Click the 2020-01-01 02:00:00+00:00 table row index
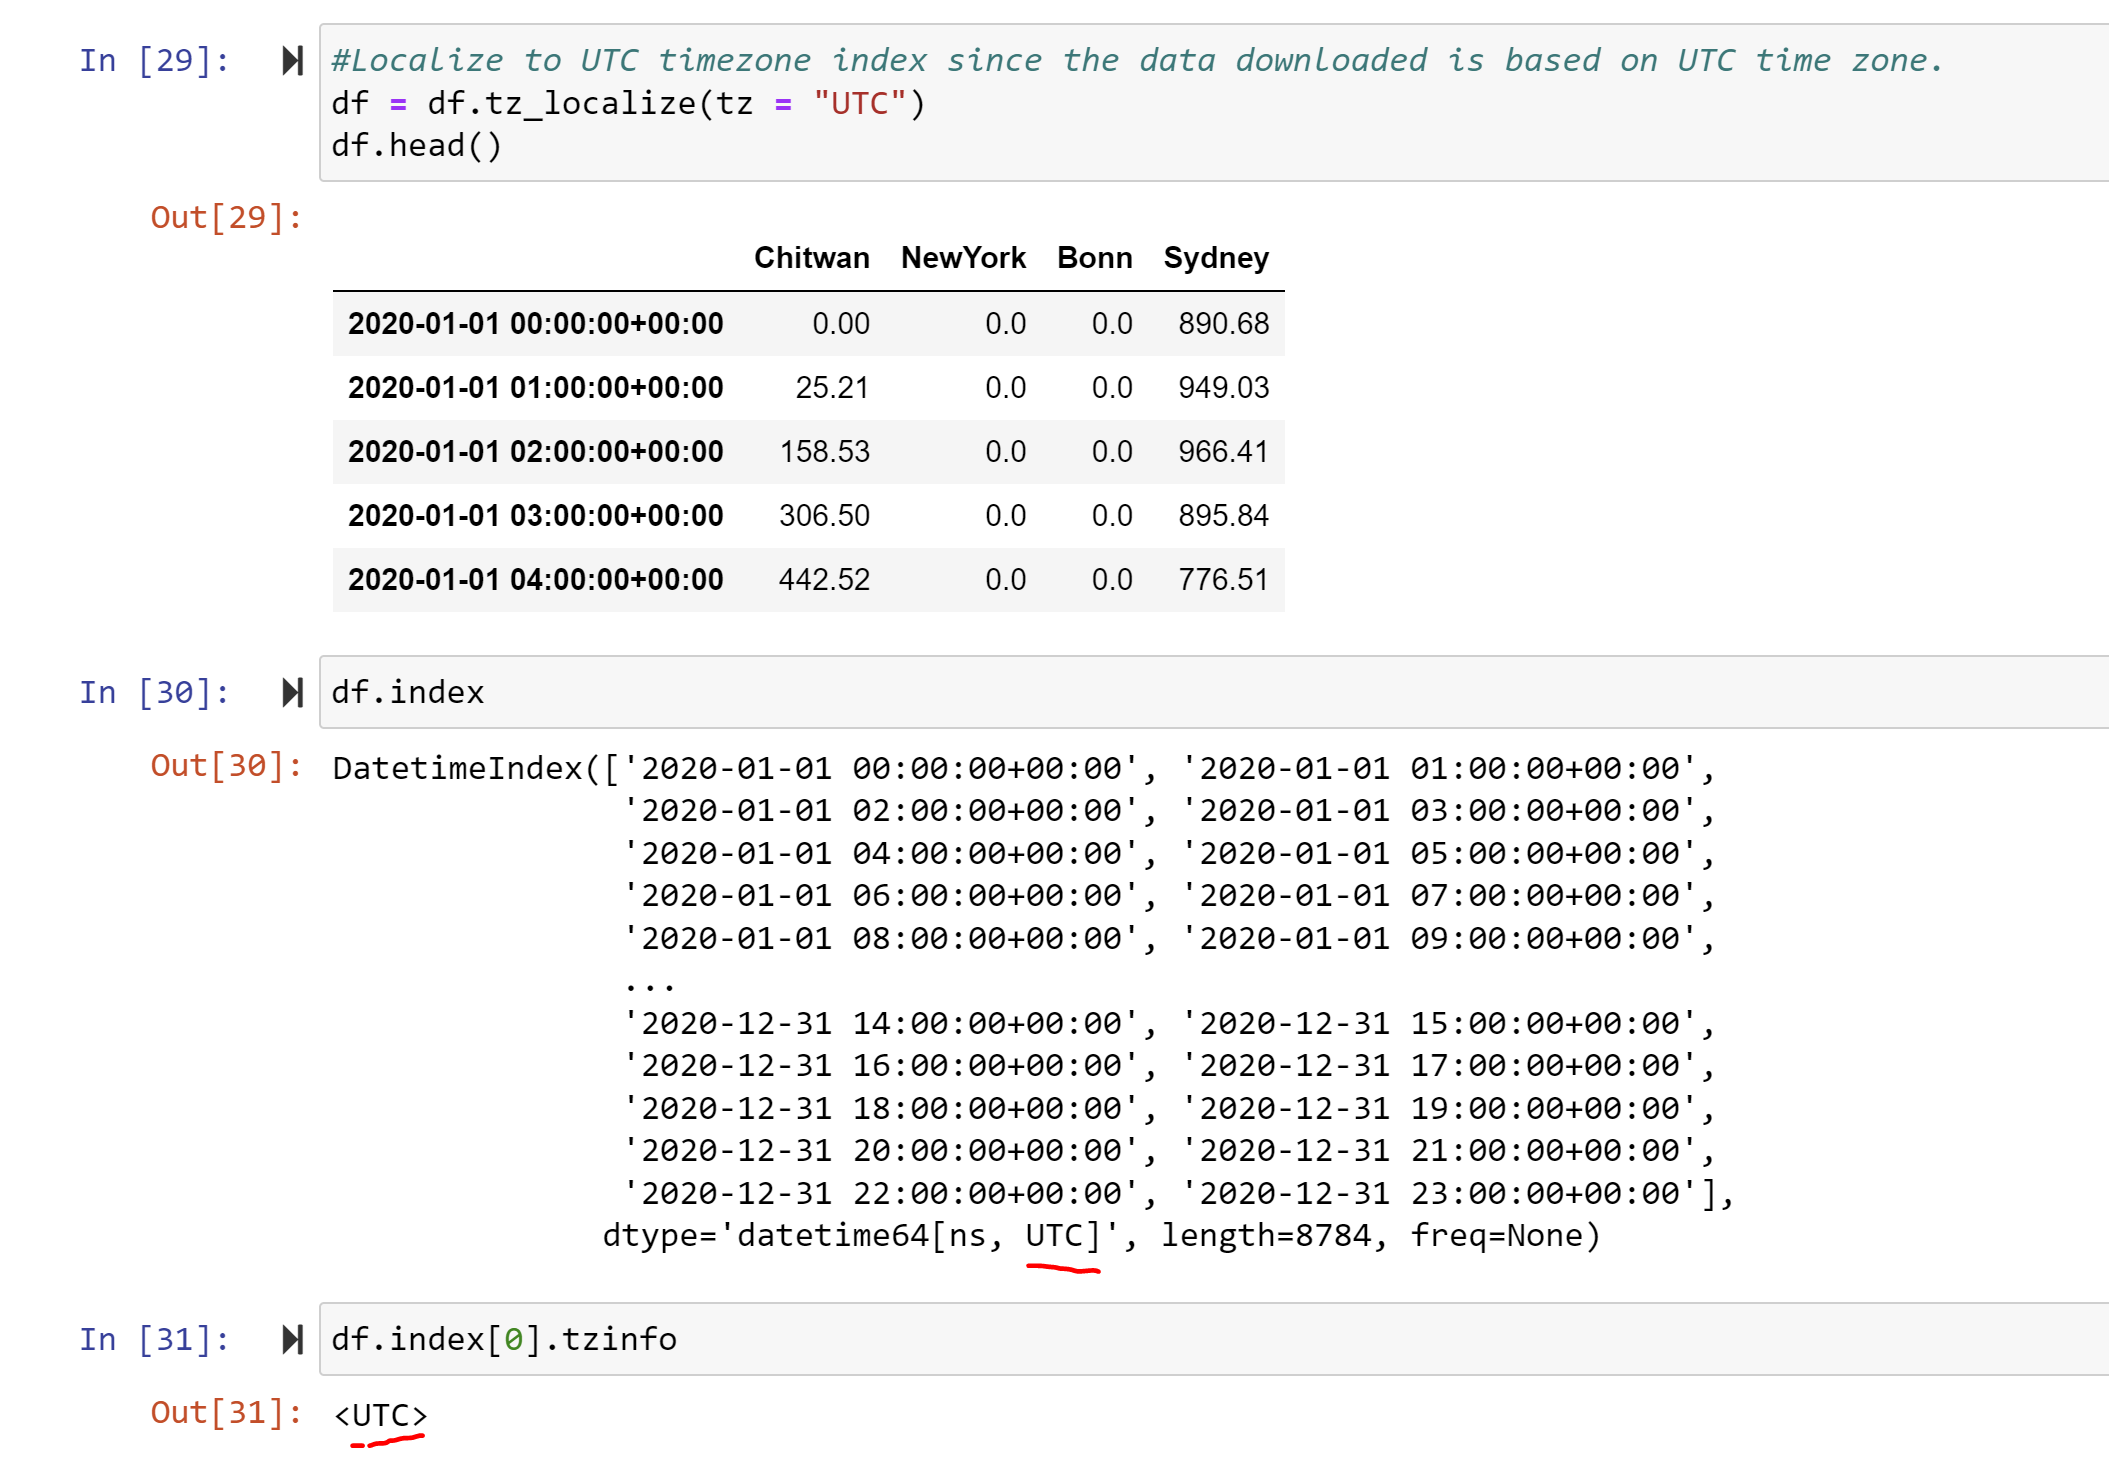 point(535,452)
